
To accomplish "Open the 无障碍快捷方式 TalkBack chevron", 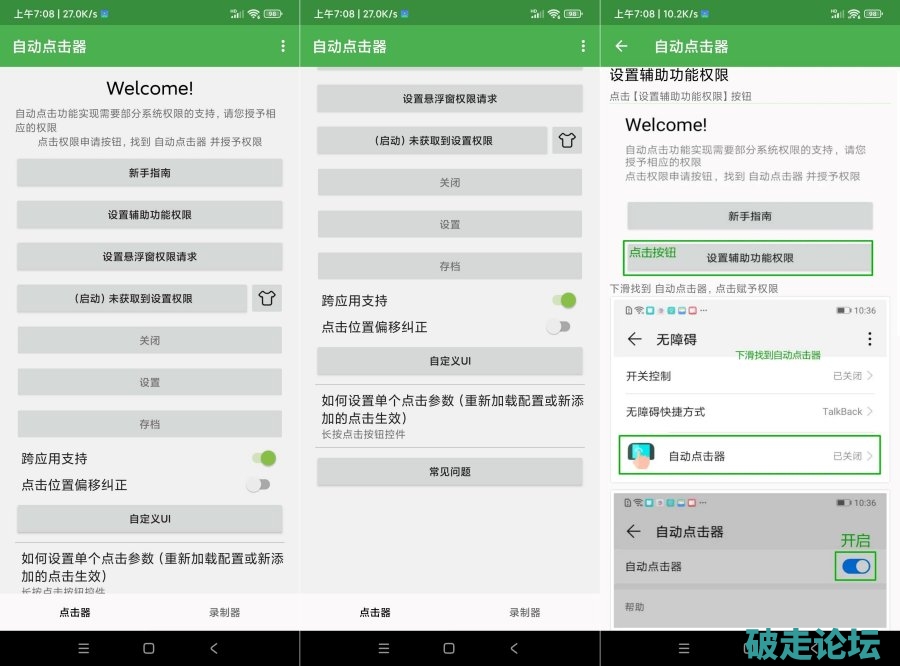I will [x=870, y=411].
